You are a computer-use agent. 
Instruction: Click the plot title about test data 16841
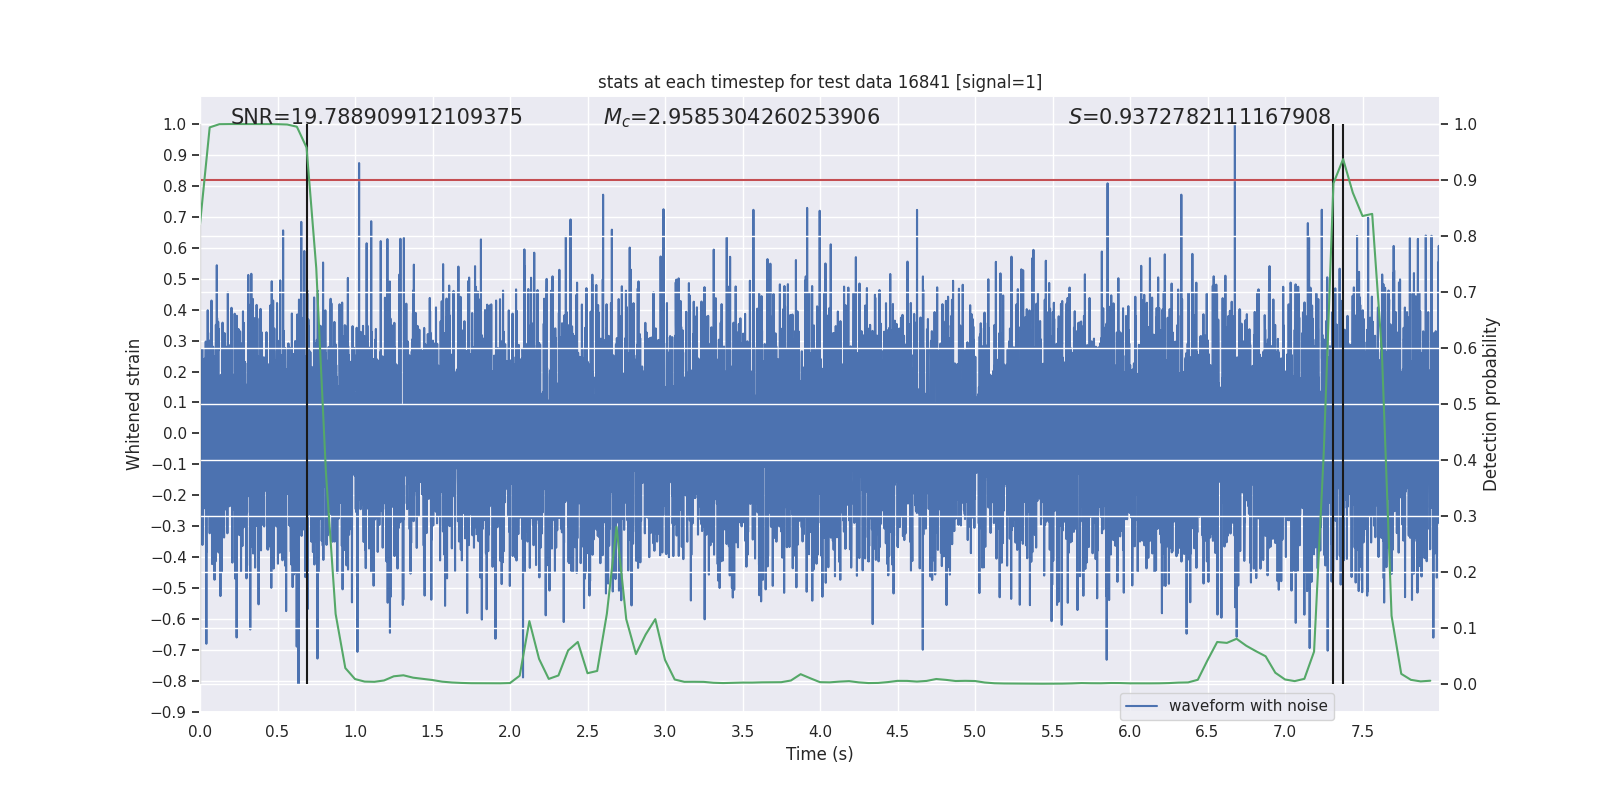819,82
